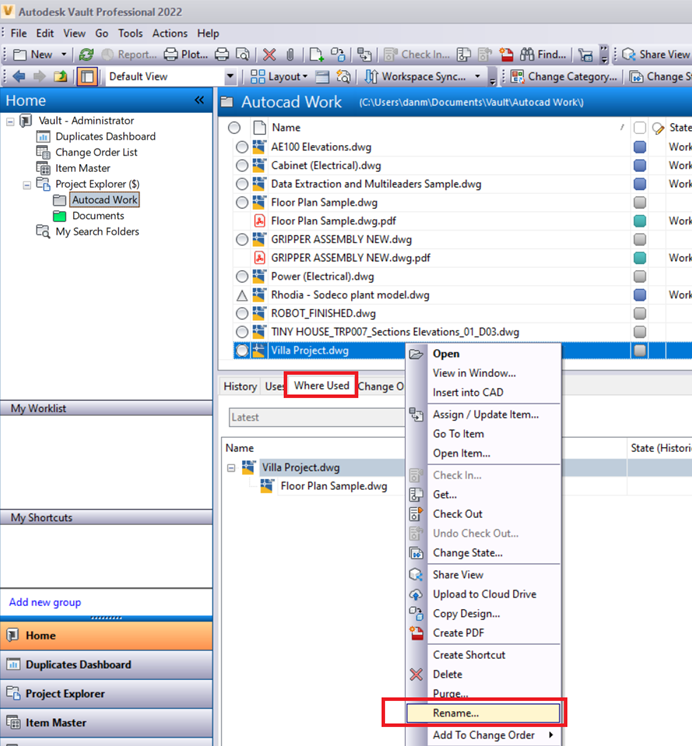Choose Open in the context menu

(x=483, y=354)
